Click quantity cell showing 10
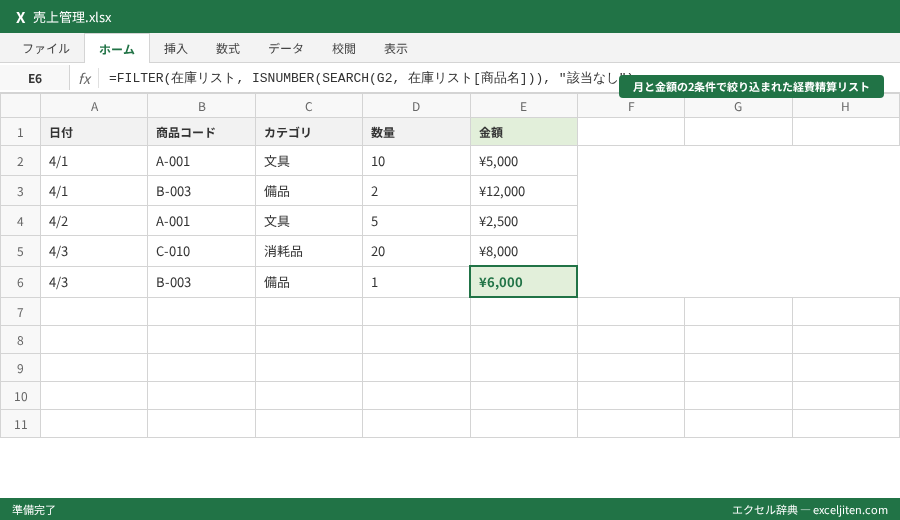Viewport: 900px width, 520px height. tap(416, 161)
